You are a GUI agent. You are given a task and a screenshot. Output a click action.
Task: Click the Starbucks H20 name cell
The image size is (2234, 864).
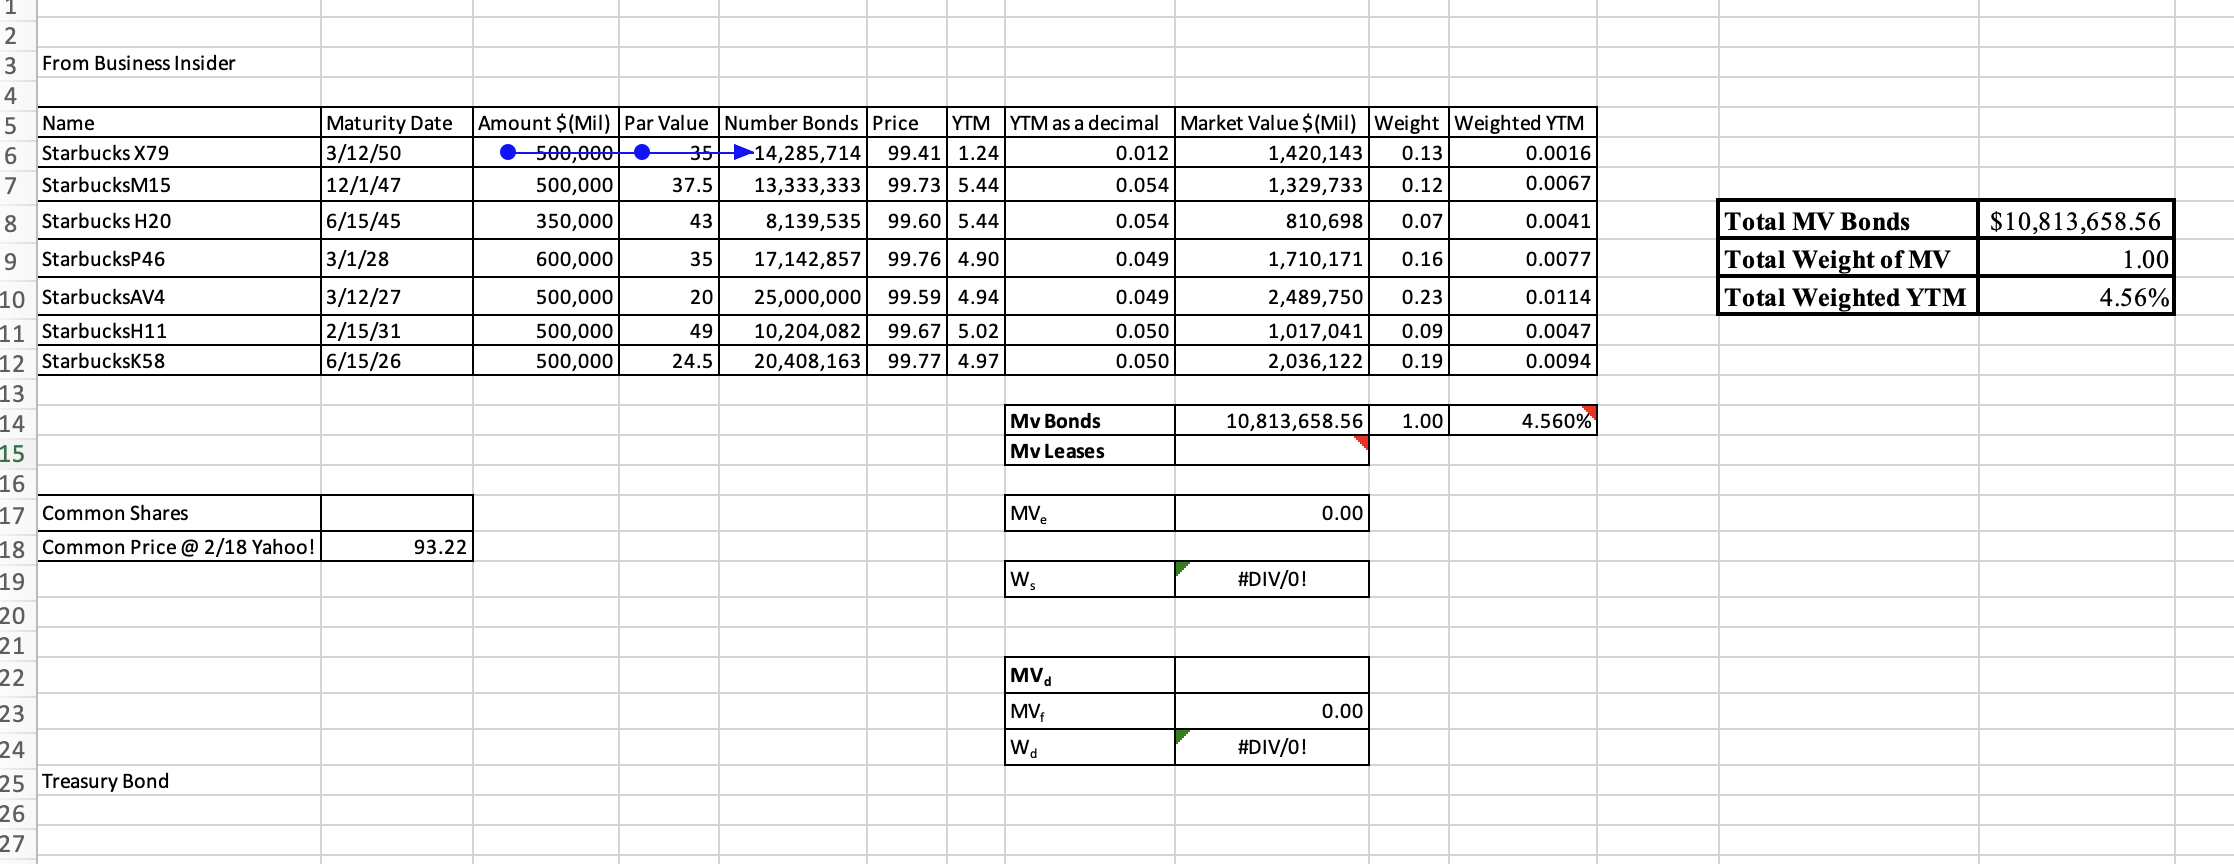pos(179,221)
